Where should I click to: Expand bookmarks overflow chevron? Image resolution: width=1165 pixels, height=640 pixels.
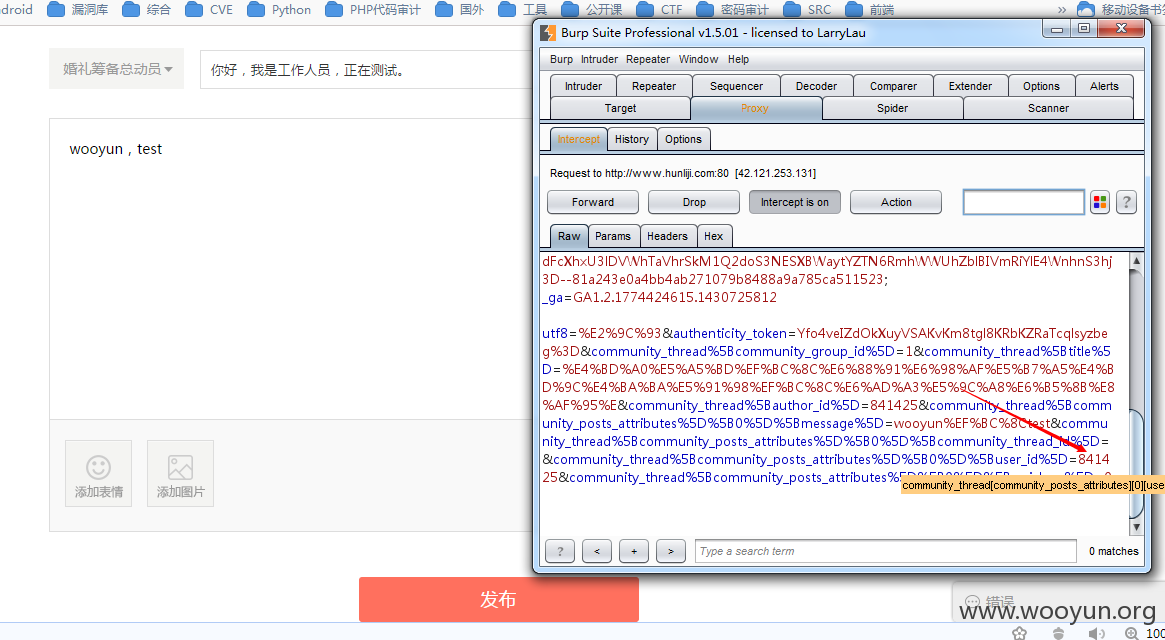coord(1062,10)
